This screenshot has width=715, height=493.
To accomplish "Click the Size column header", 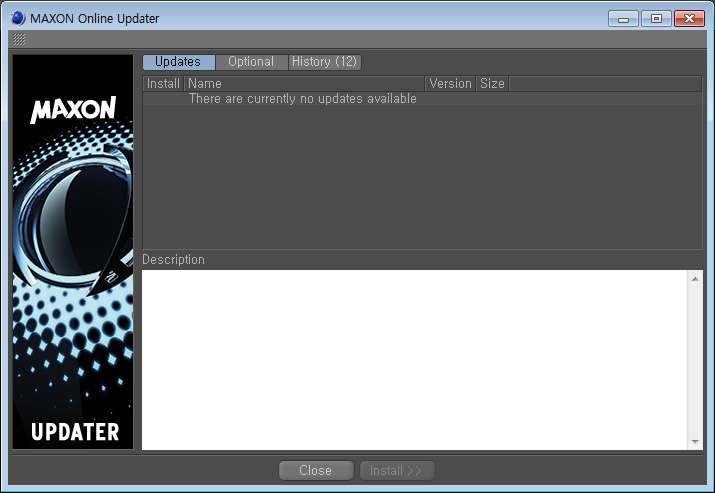I will [492, 84].
